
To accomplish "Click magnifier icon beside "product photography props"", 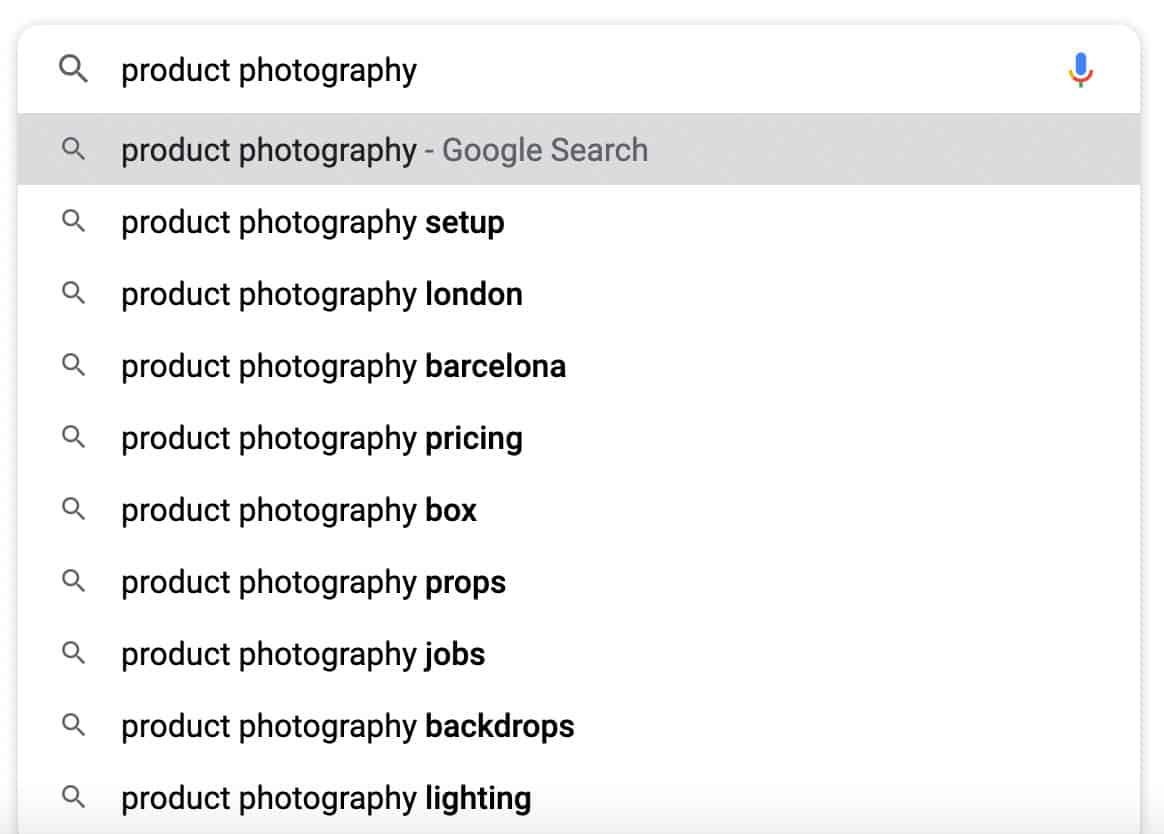I will pyautogui.click(x=73, y=581).
